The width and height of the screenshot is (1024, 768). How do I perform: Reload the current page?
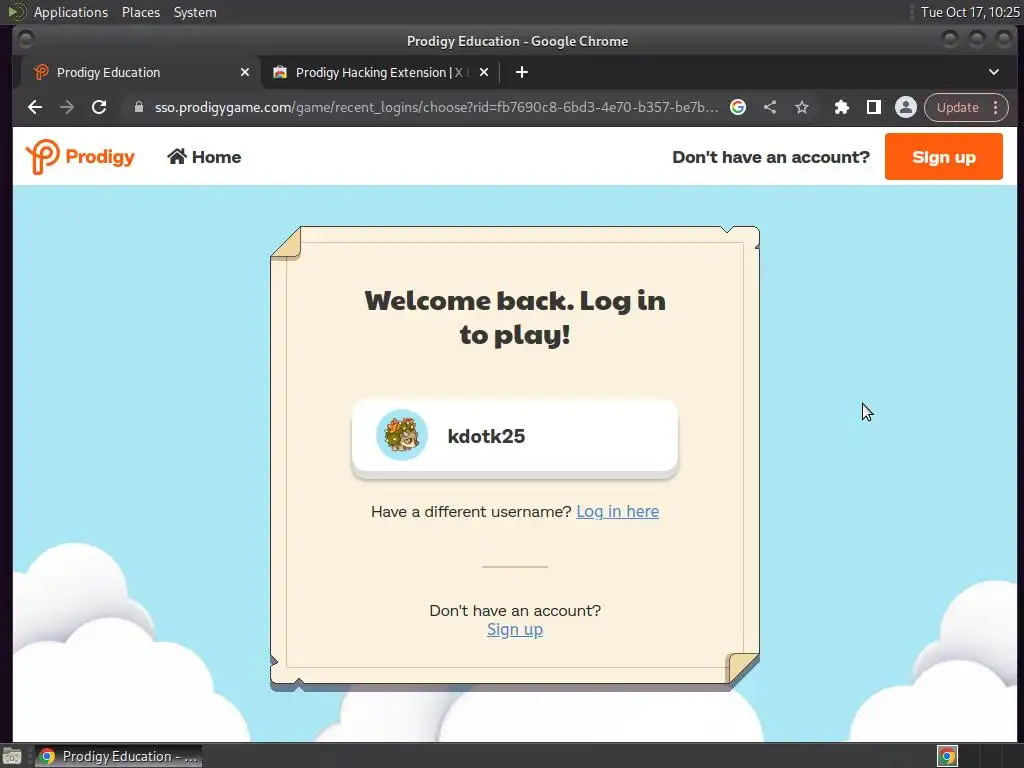99,107
